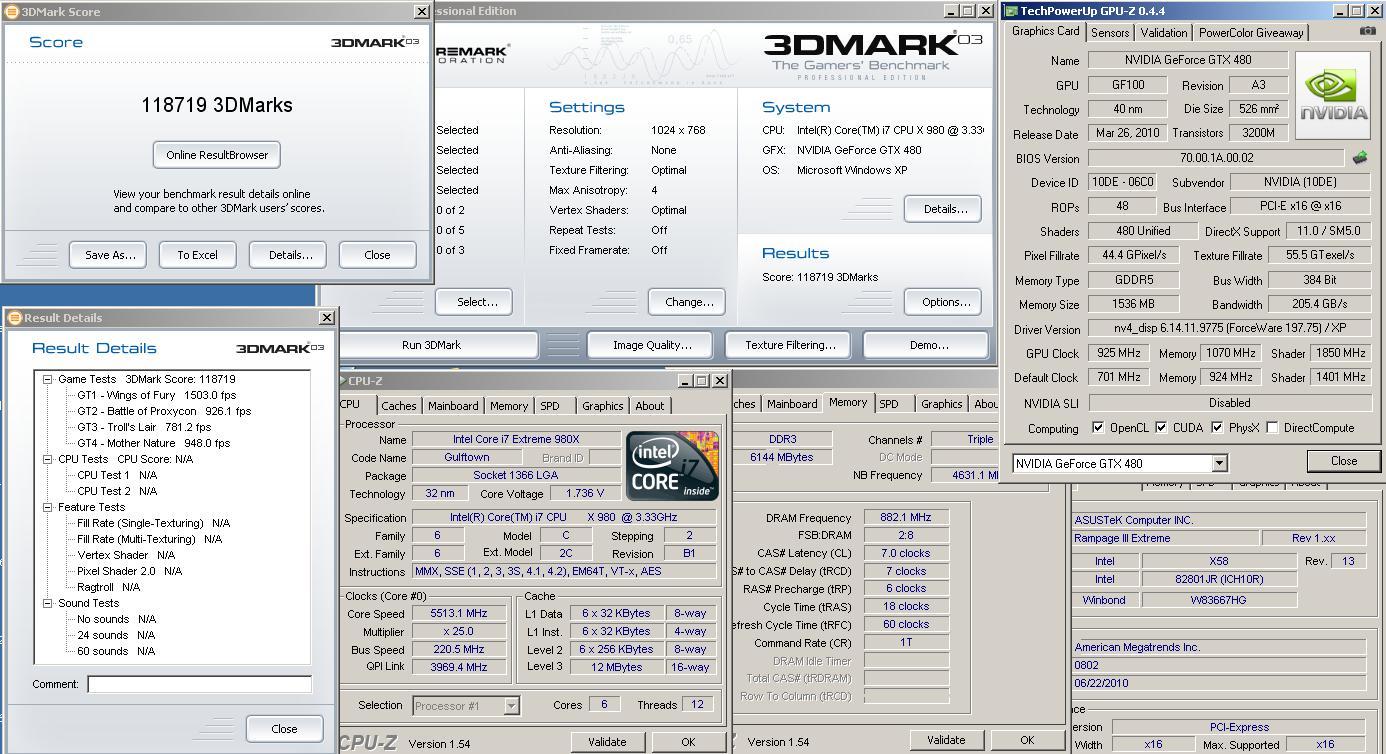Click the BIOS Version field 70.00.1A.00.02

(x=1216, y=158)
